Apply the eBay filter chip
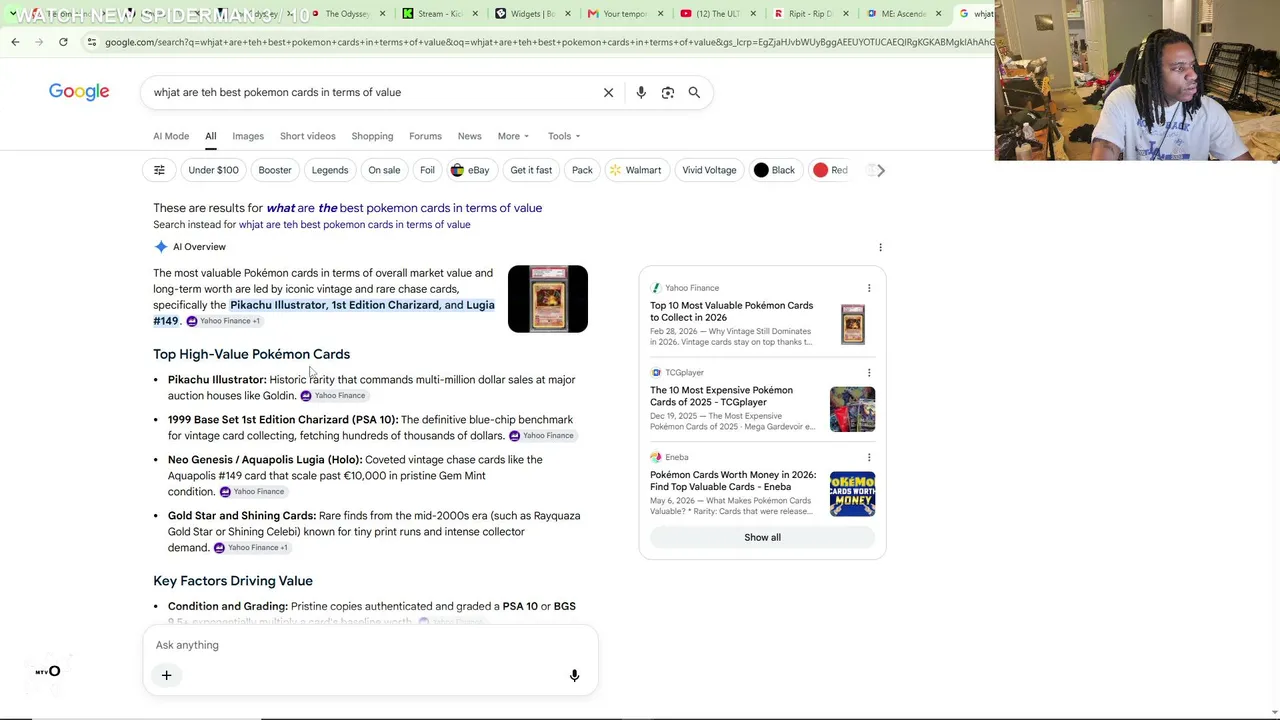The width and height of the screenshot is (1280, 720). coord(470,170)
